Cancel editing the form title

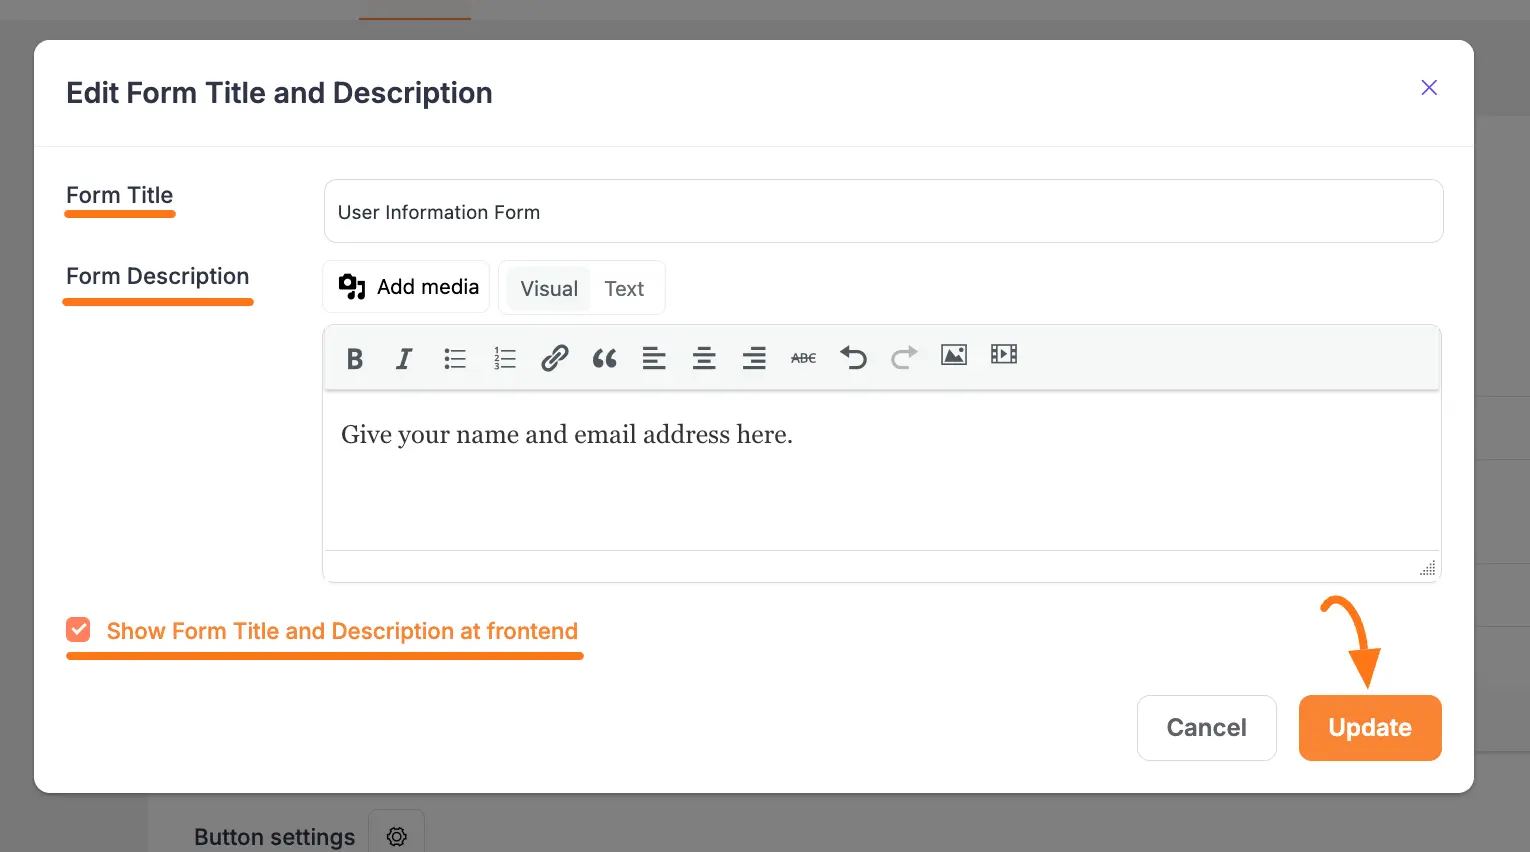click(1206, 727)
